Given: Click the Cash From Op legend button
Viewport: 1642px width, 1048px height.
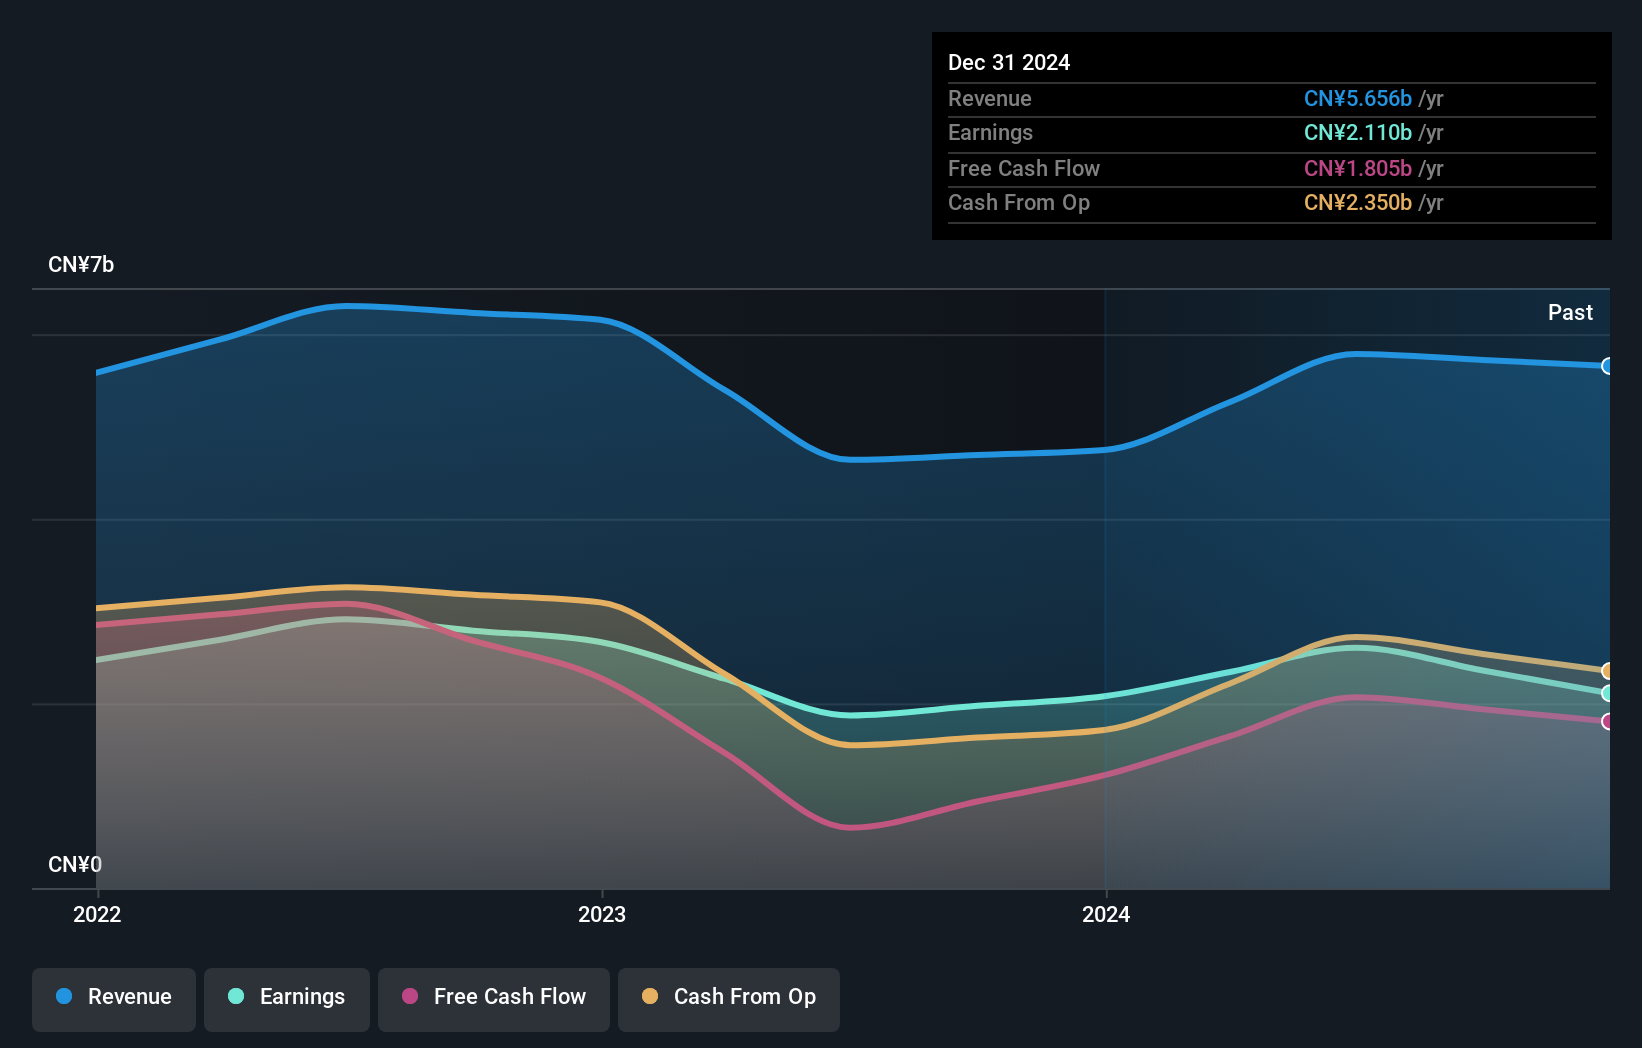Looking at the screenshot, I should click(728, 997).
